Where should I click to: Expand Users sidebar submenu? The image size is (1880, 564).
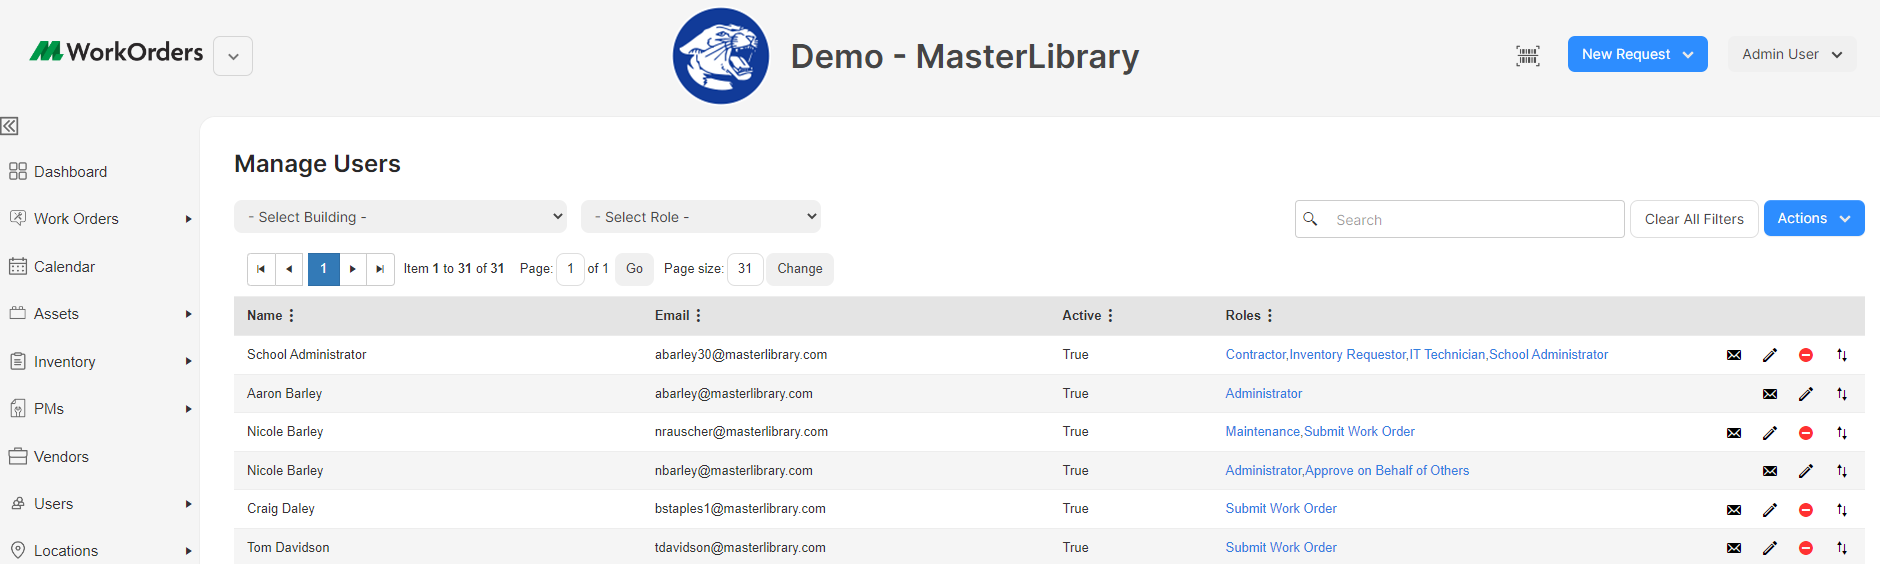188,504
